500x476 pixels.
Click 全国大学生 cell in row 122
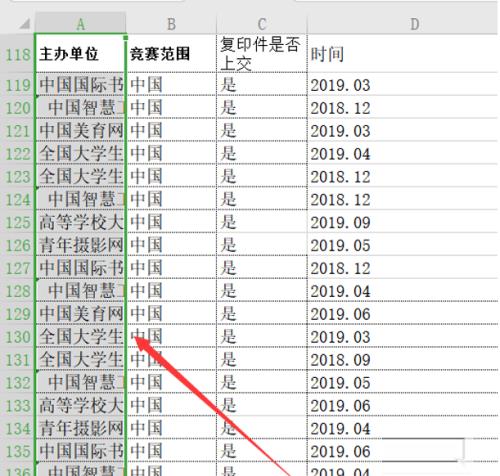[80, 153]
